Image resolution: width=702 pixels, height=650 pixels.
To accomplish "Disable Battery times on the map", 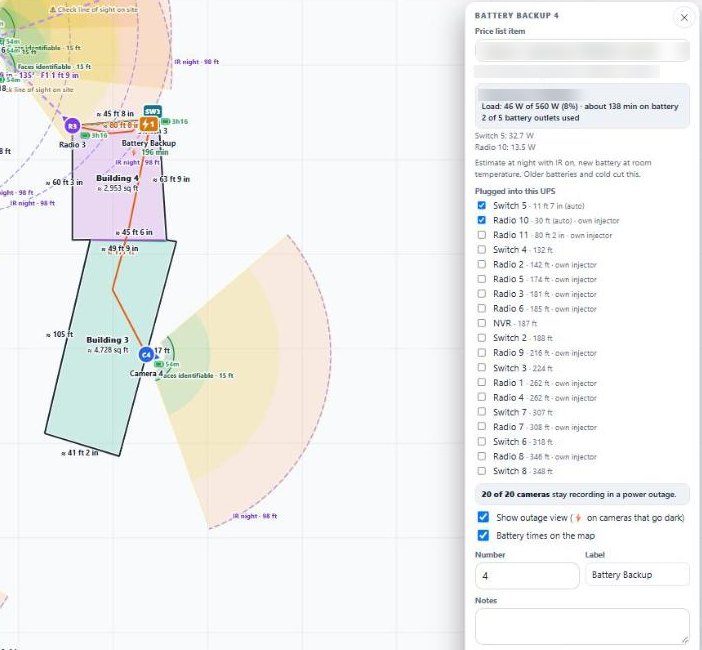I will click(x=483, y=535).
